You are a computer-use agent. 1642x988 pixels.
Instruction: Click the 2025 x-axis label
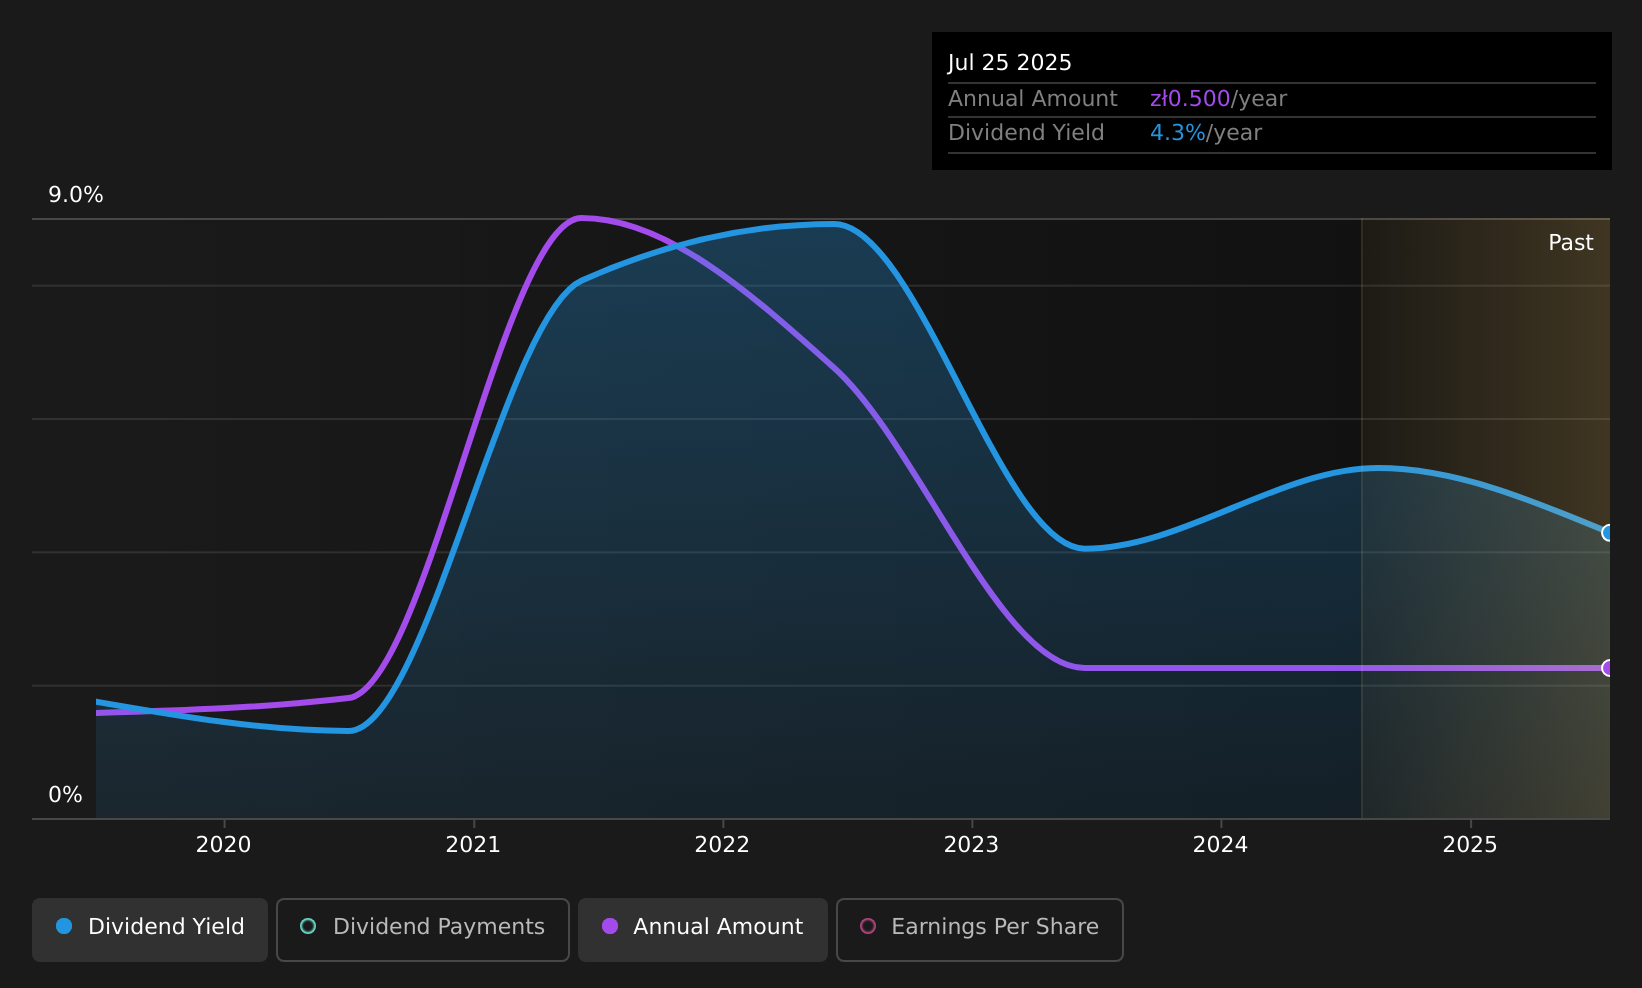click(x=1470, y=845)
